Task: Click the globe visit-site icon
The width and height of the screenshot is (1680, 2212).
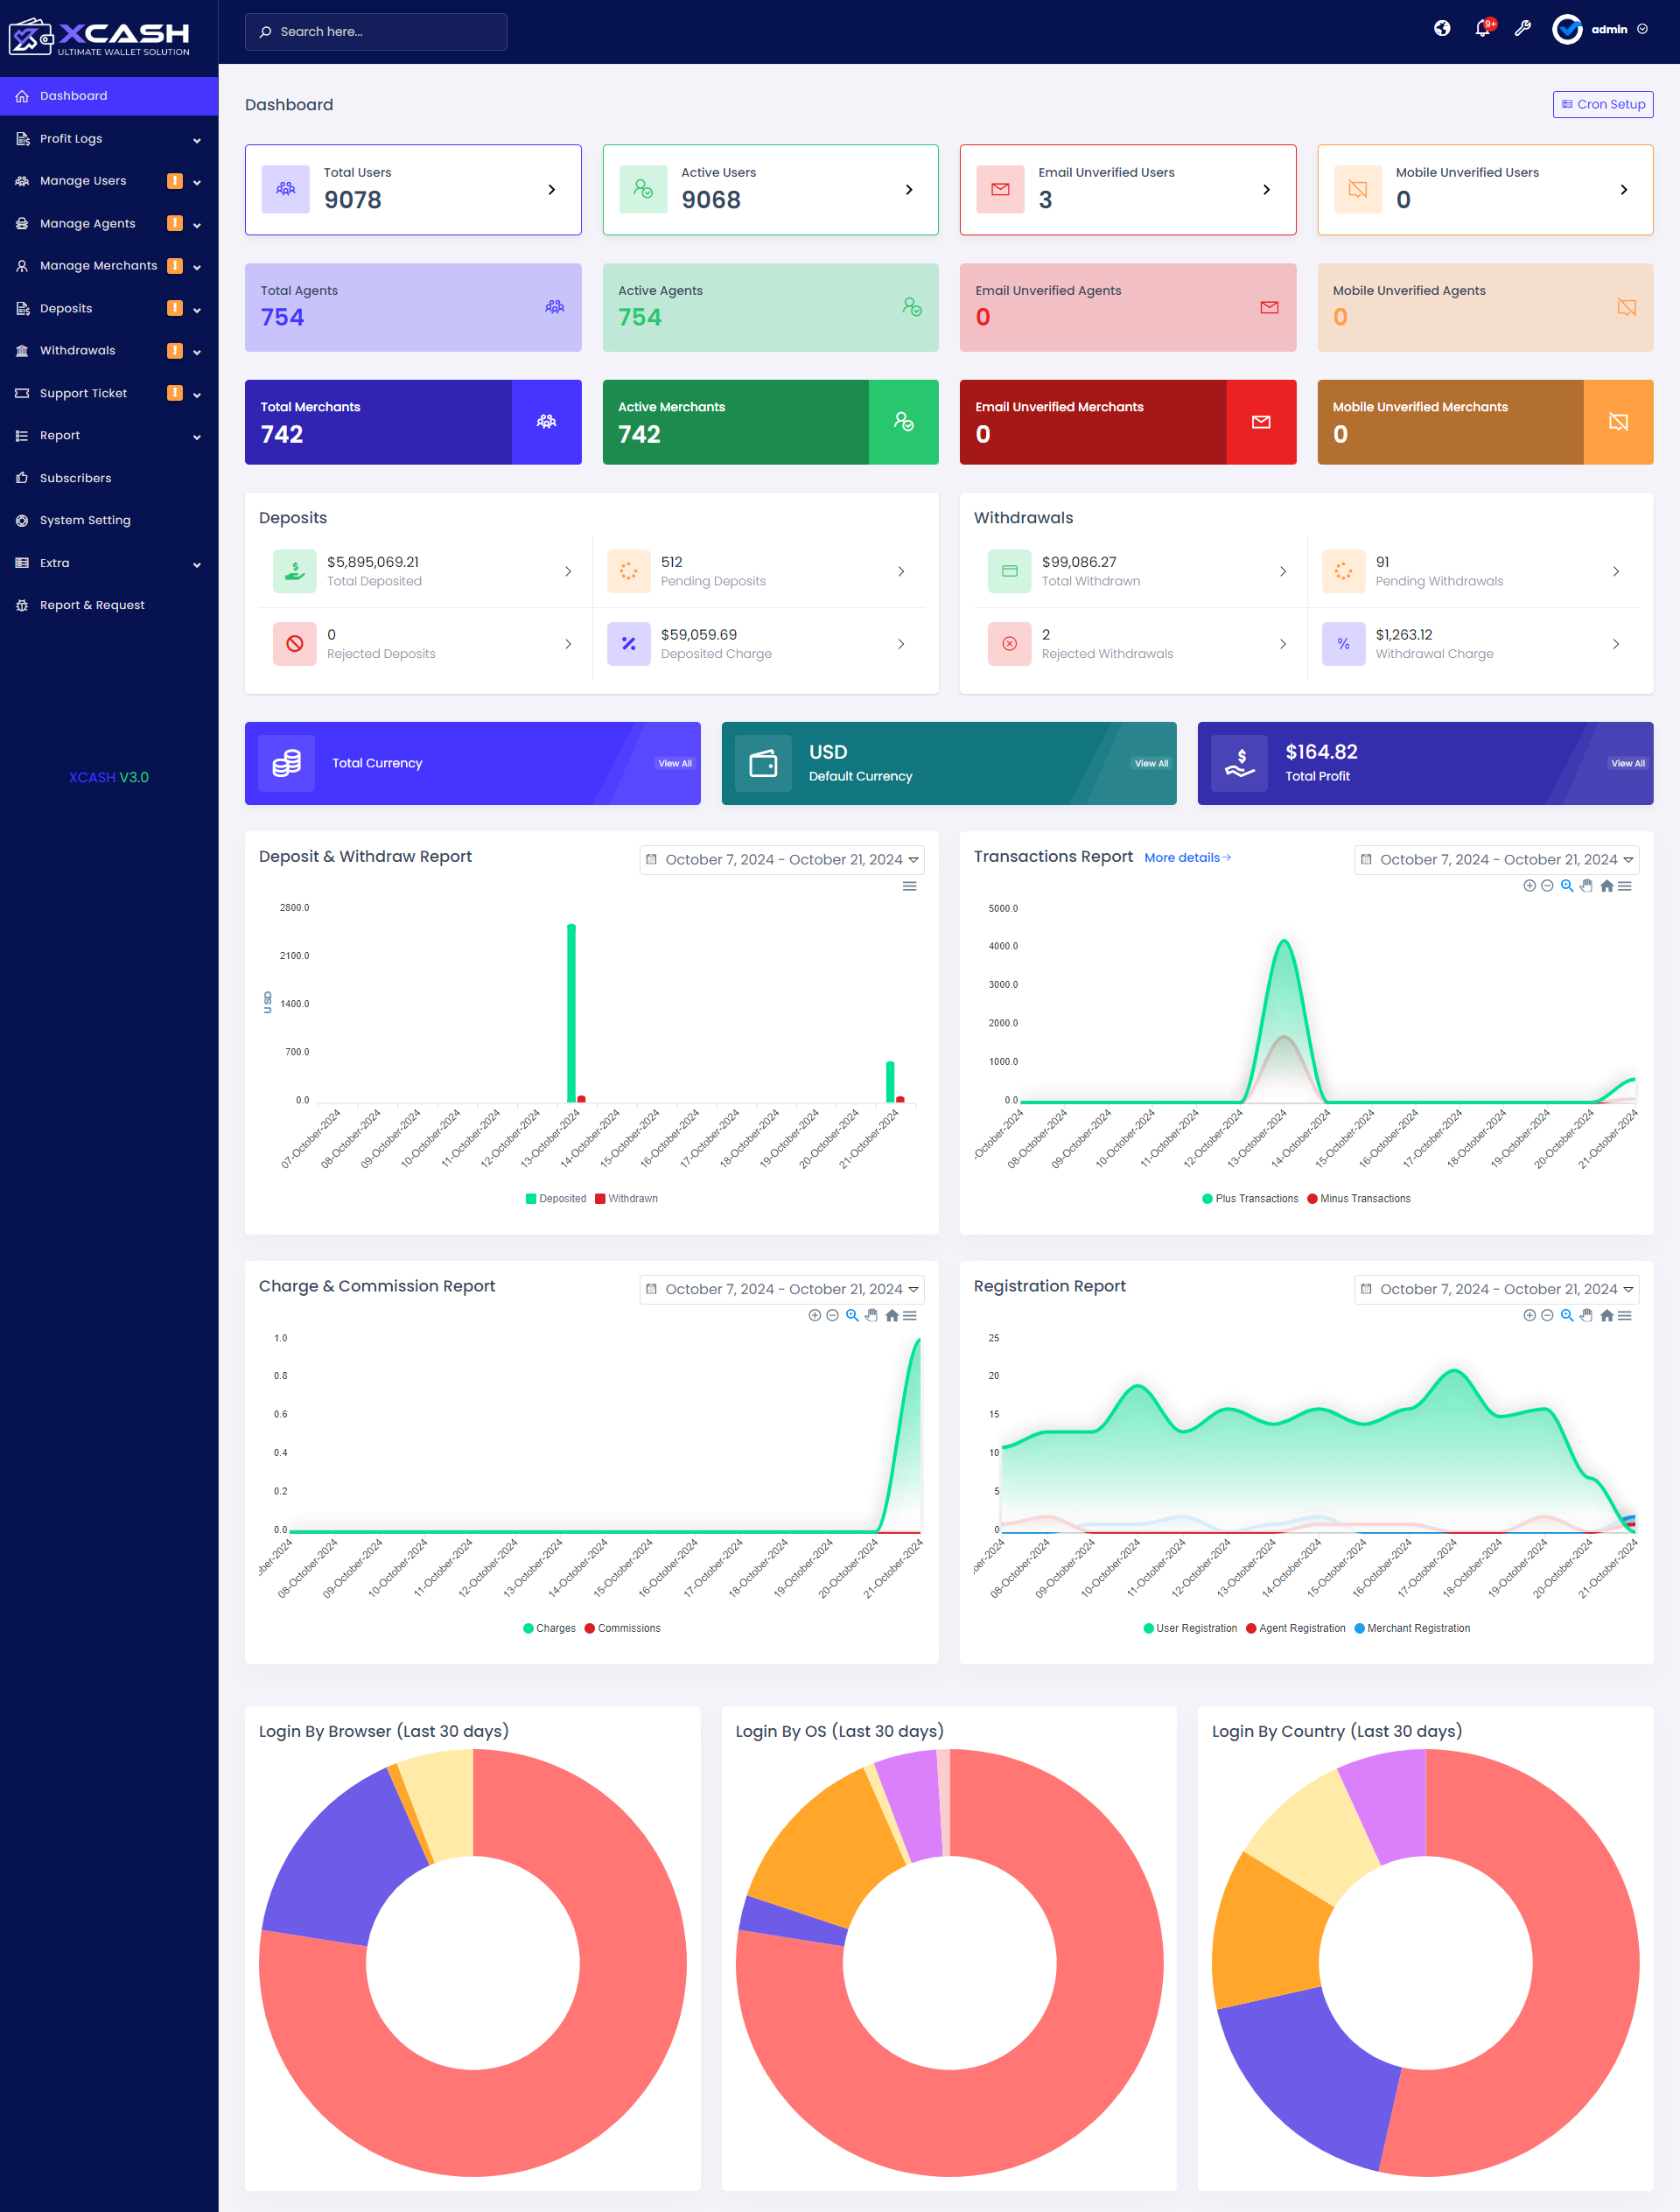Action: 1441,29
